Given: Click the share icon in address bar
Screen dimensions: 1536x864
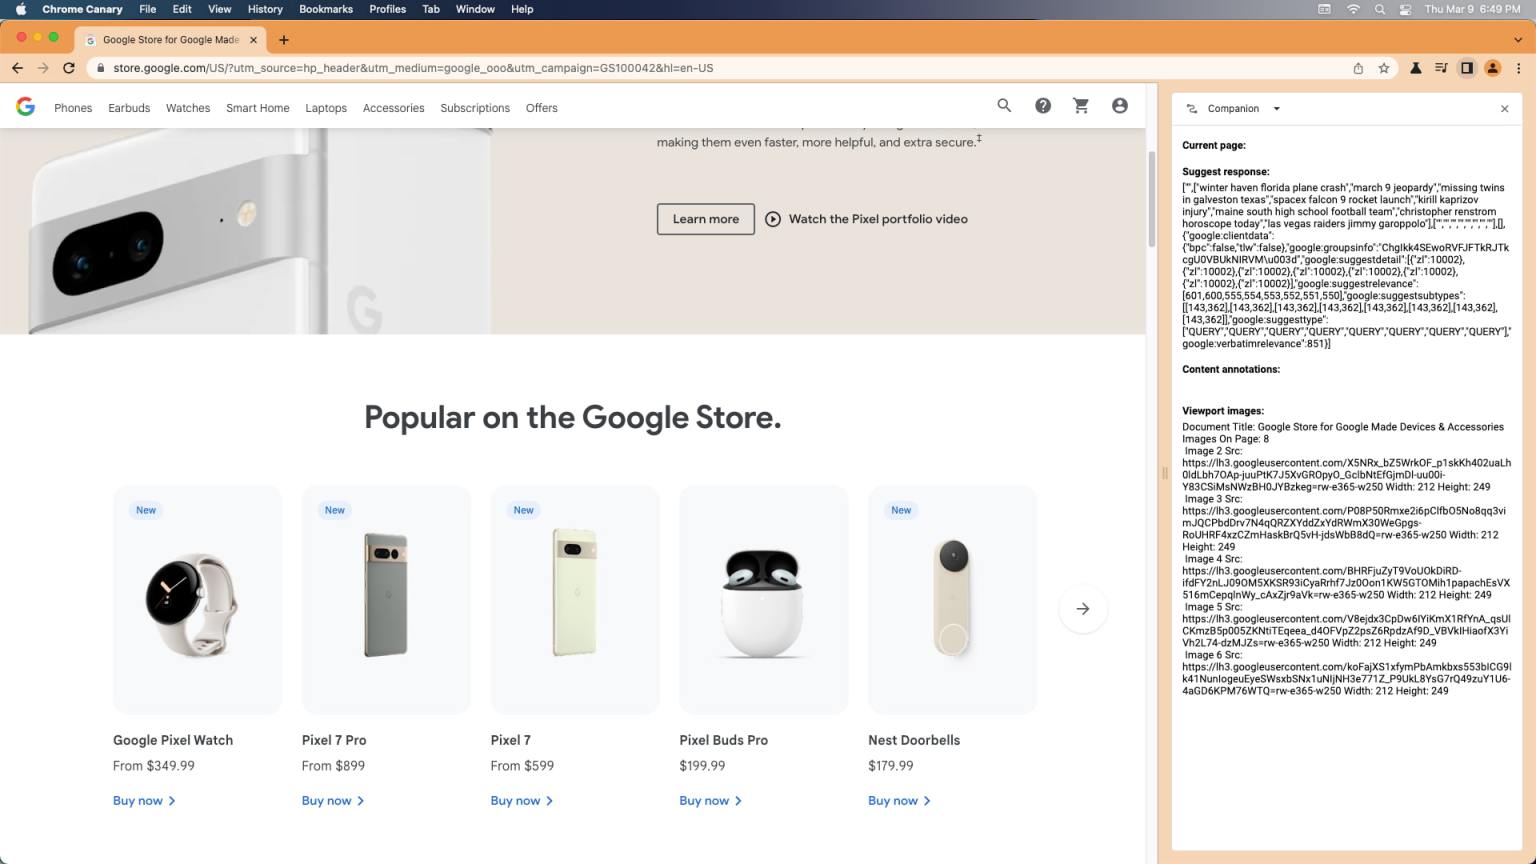Looking at the screenshot, I should coord(1358,68).
